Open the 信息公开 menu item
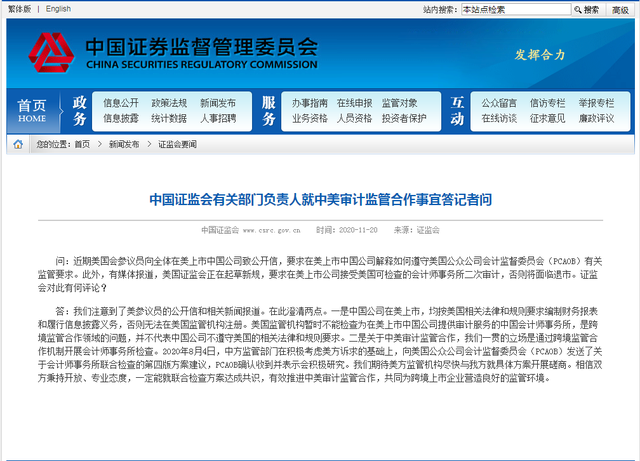 121,102
